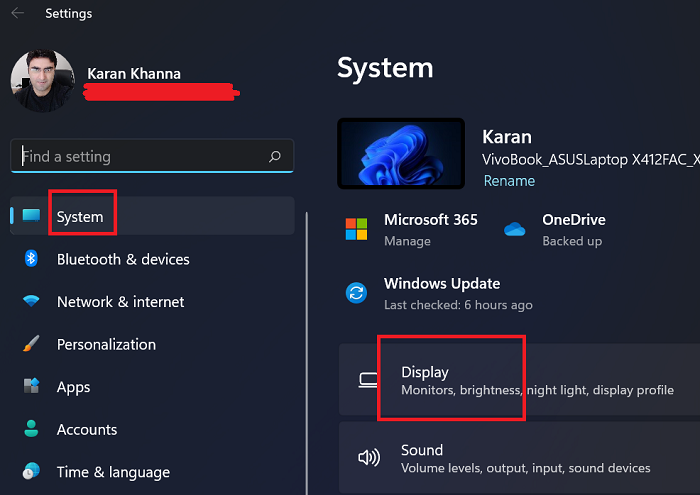The height and width of the screenshot is (495, 700).
Task: Click the Apps icon in sidebar
Action: click(31, 387)
